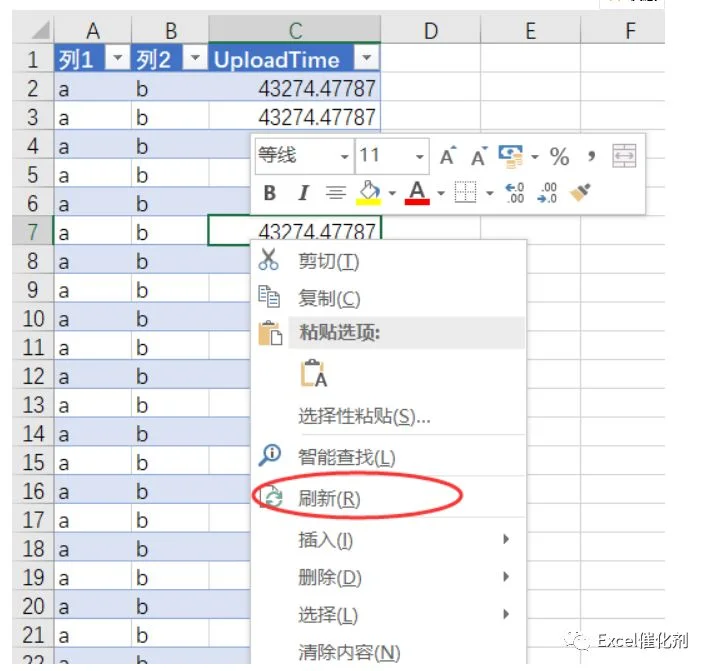
Task: Select column A header
Action: [93, 30]
